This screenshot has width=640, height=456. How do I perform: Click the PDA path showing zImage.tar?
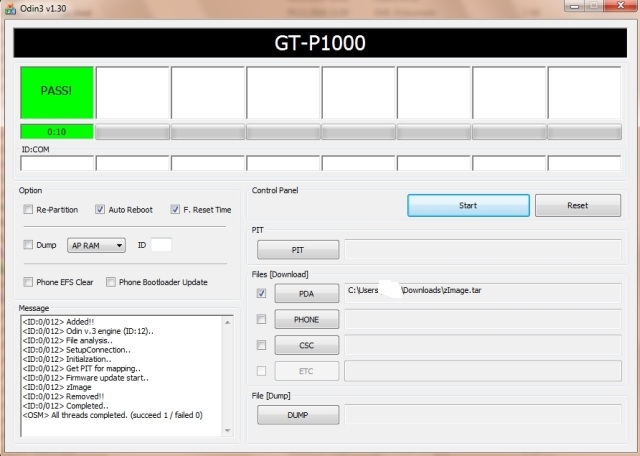pyautogui.click(x=483, y=293)
